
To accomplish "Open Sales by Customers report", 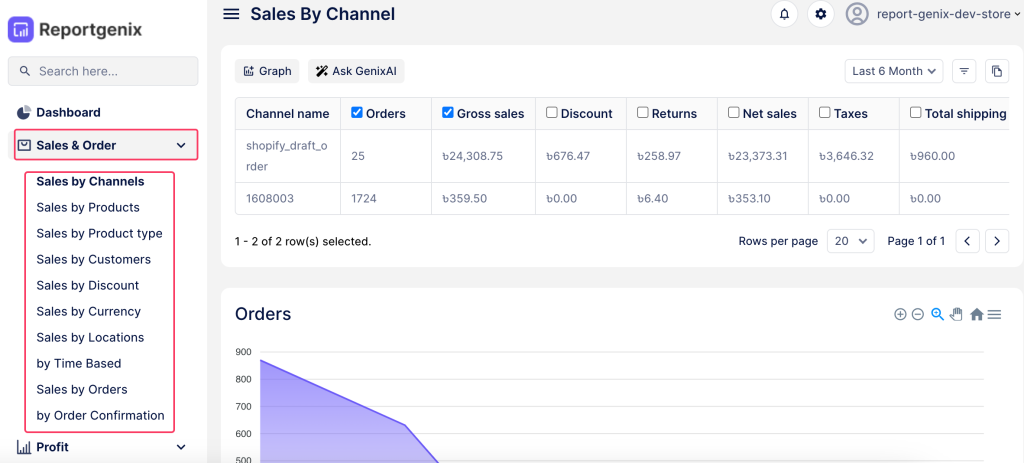I will coord(93,260).
